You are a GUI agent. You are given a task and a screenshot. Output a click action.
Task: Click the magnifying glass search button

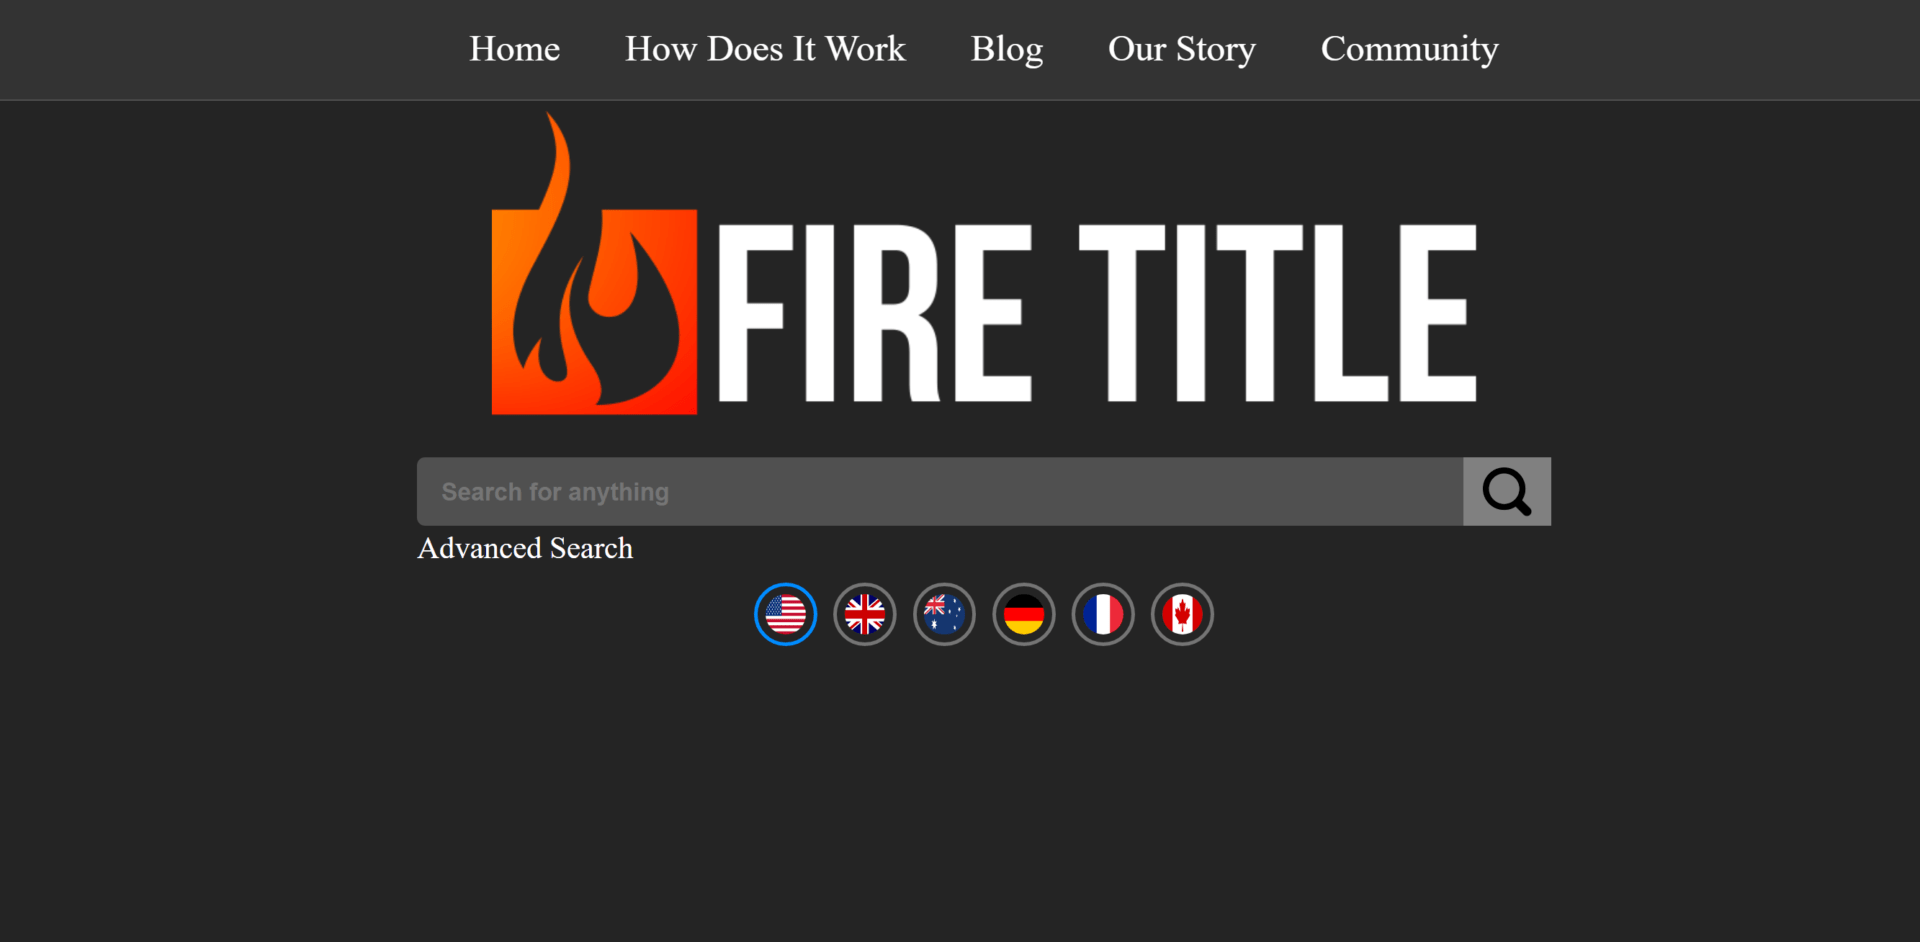tap(1506, 491)
